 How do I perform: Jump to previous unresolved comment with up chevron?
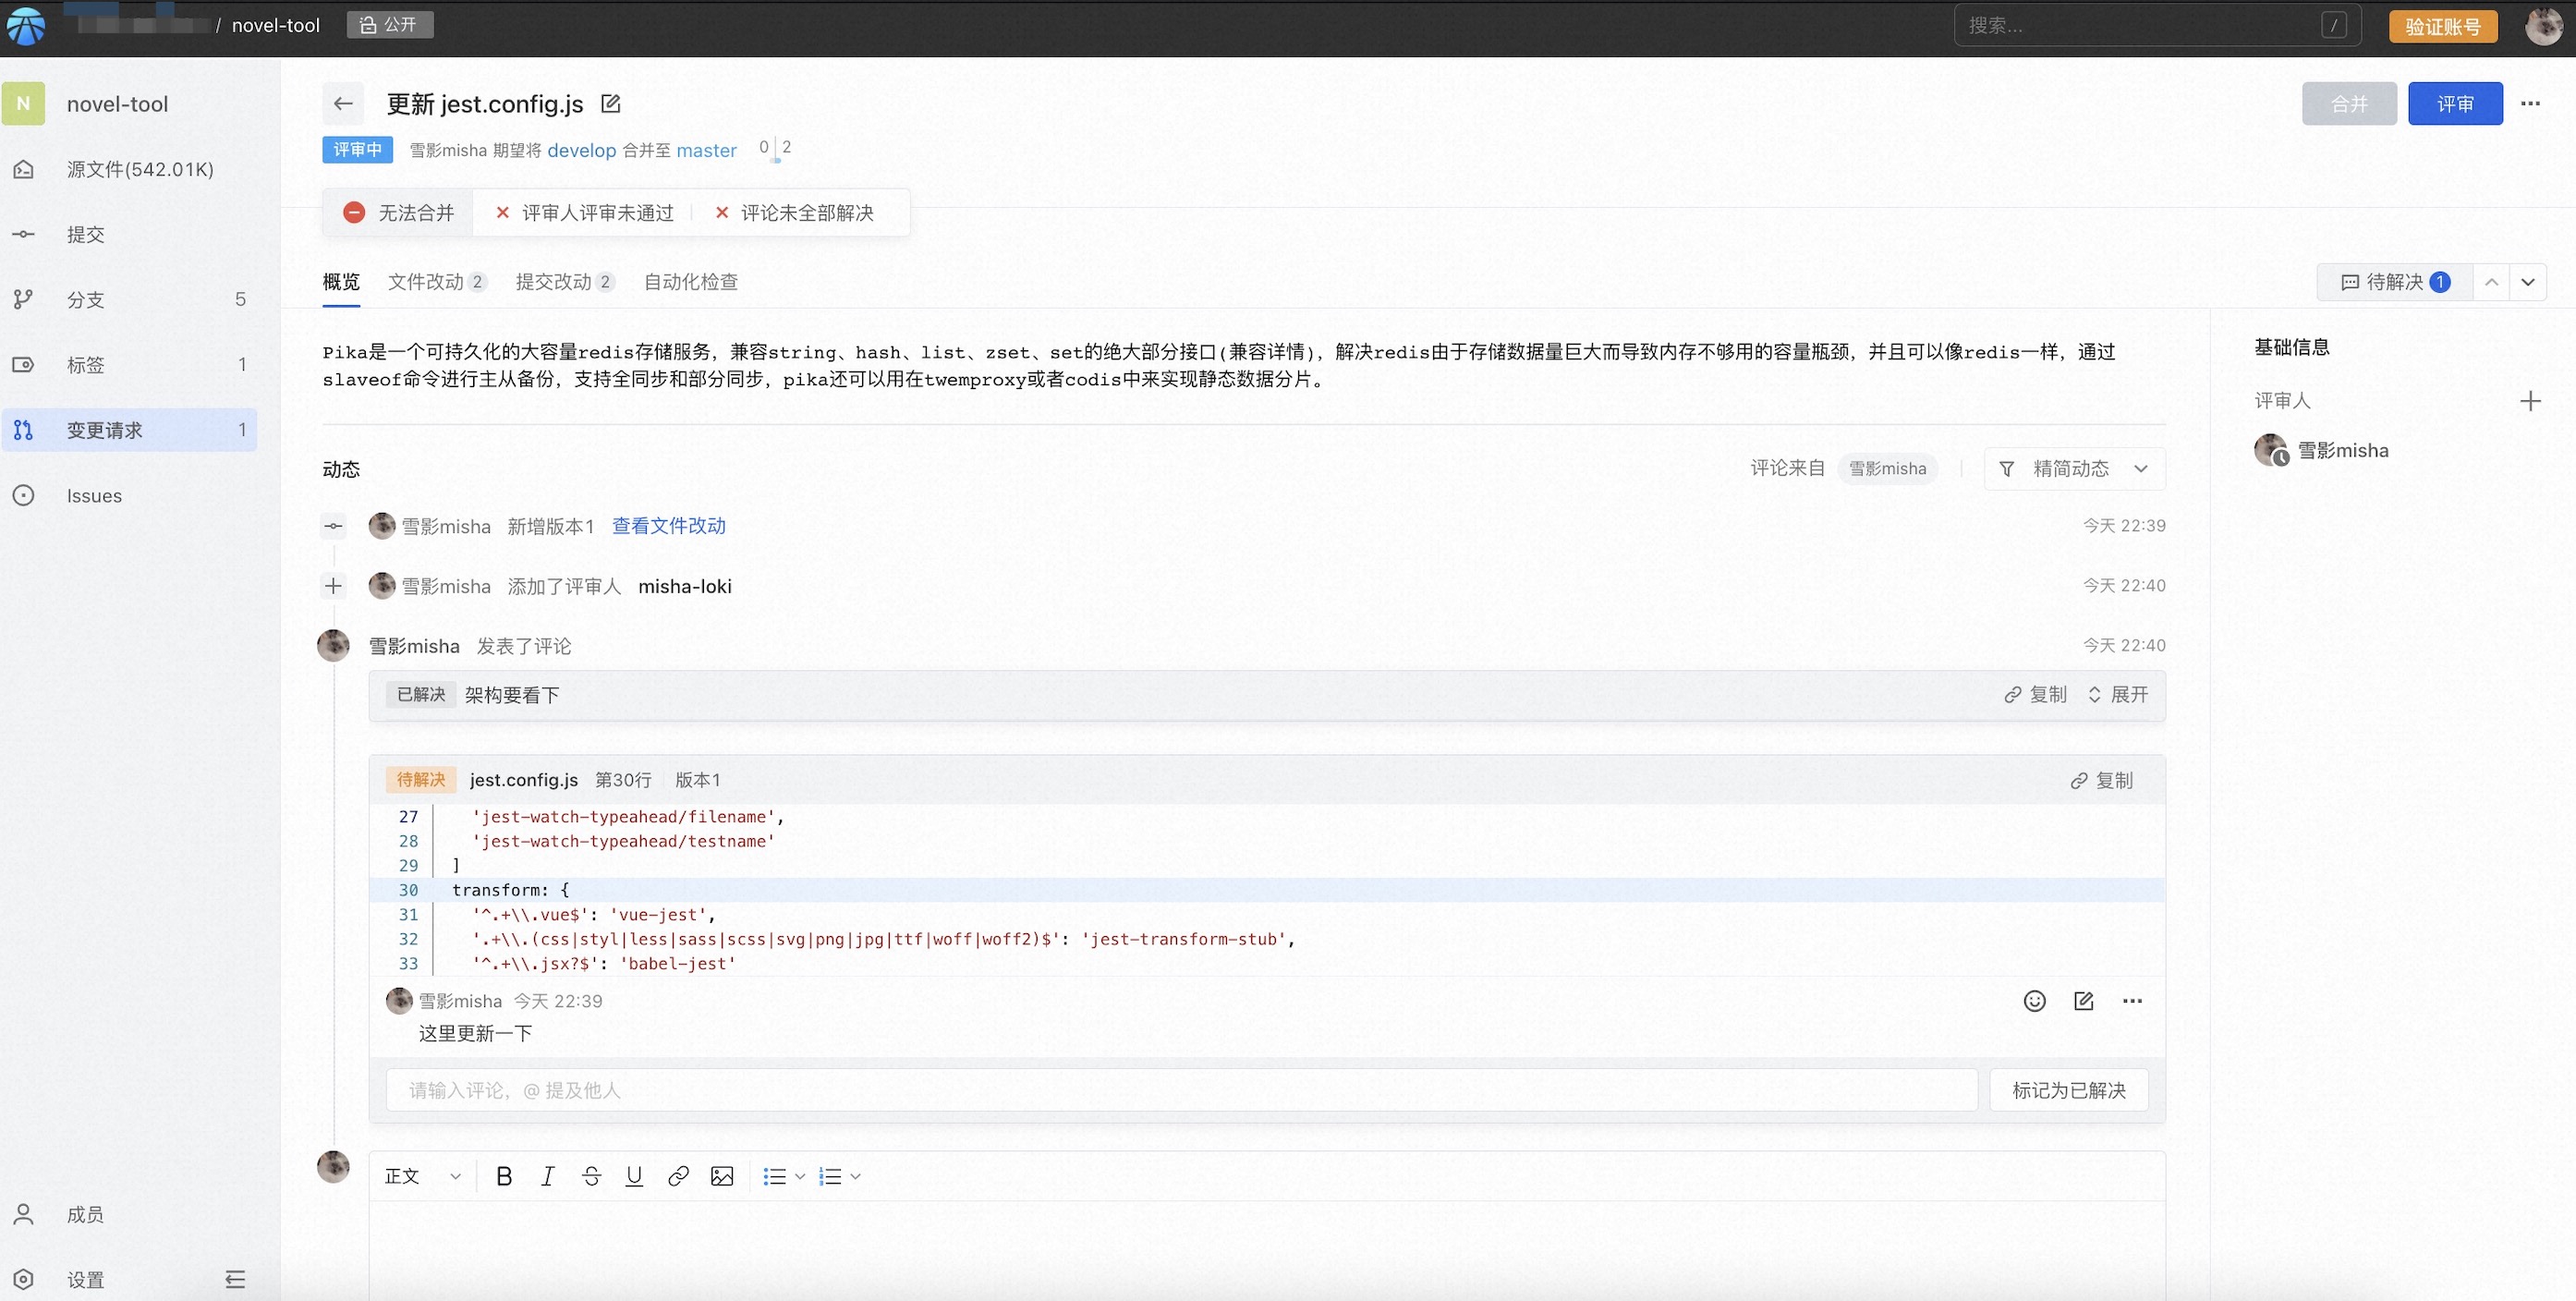[2491, 282]
